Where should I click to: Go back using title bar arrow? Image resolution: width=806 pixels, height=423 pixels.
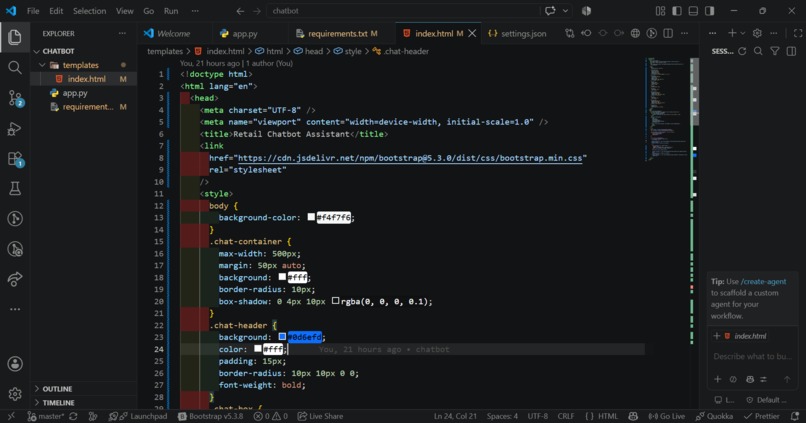[x=240, y=11]
